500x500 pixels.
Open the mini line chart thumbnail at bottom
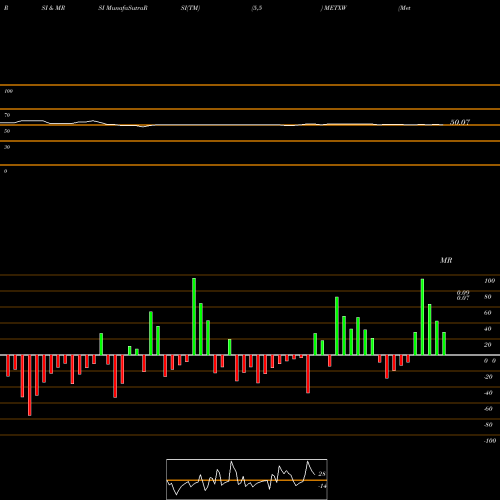point(247,479)
